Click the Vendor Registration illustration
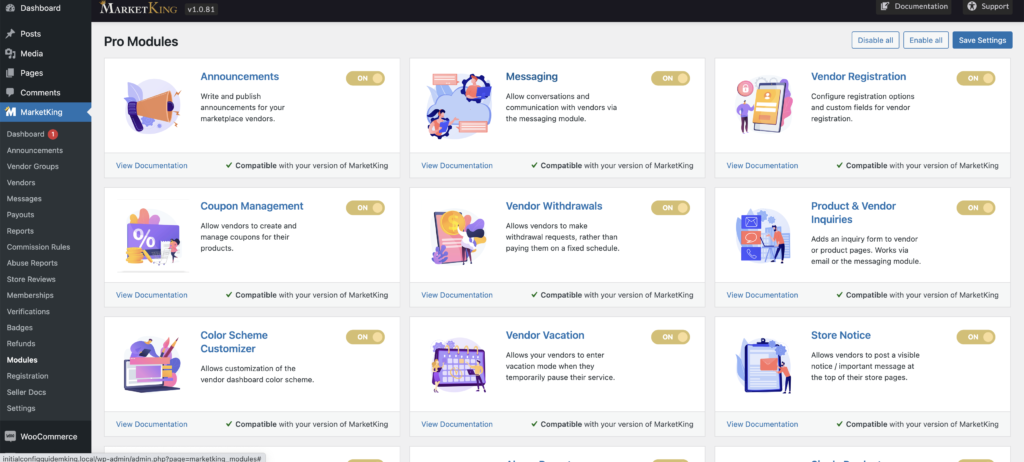 tap(764, 105)
